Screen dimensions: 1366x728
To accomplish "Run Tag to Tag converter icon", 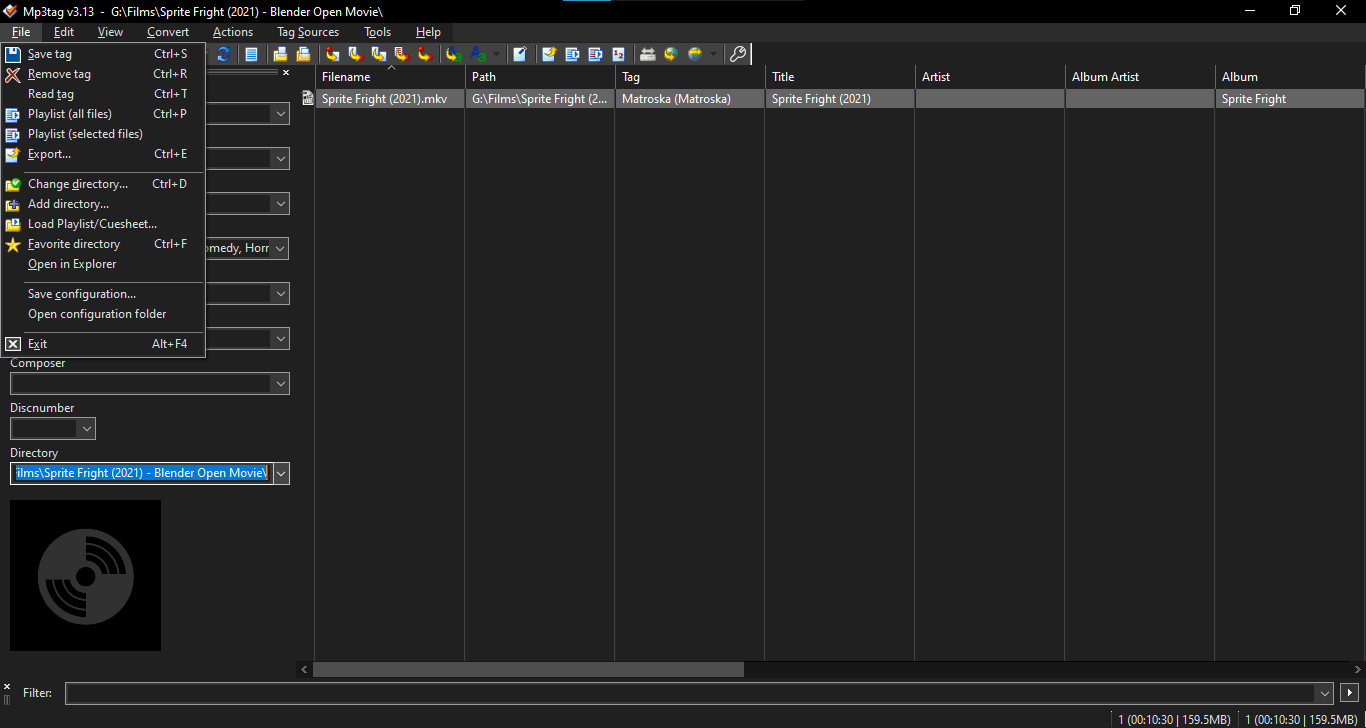I will tap(425, 54).
